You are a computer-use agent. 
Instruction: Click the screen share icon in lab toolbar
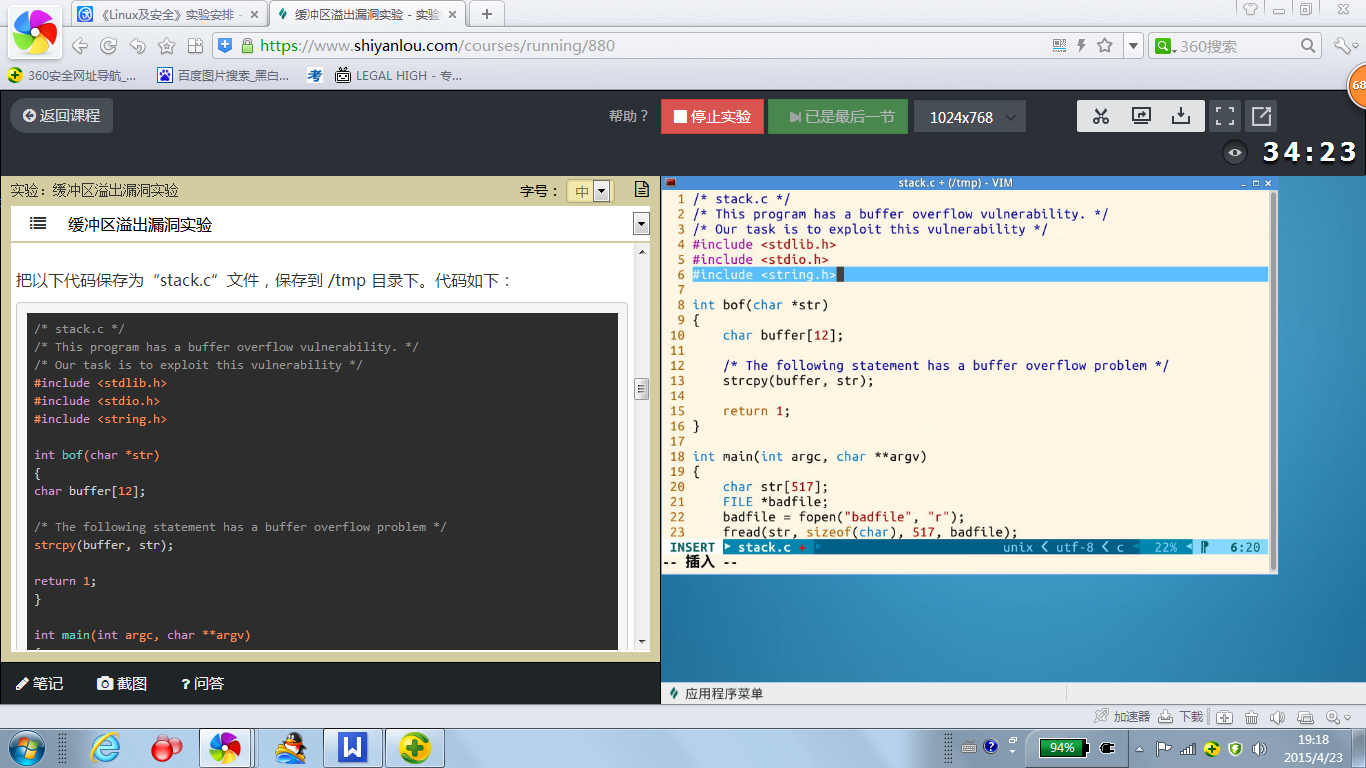(x=1141, y=116)
